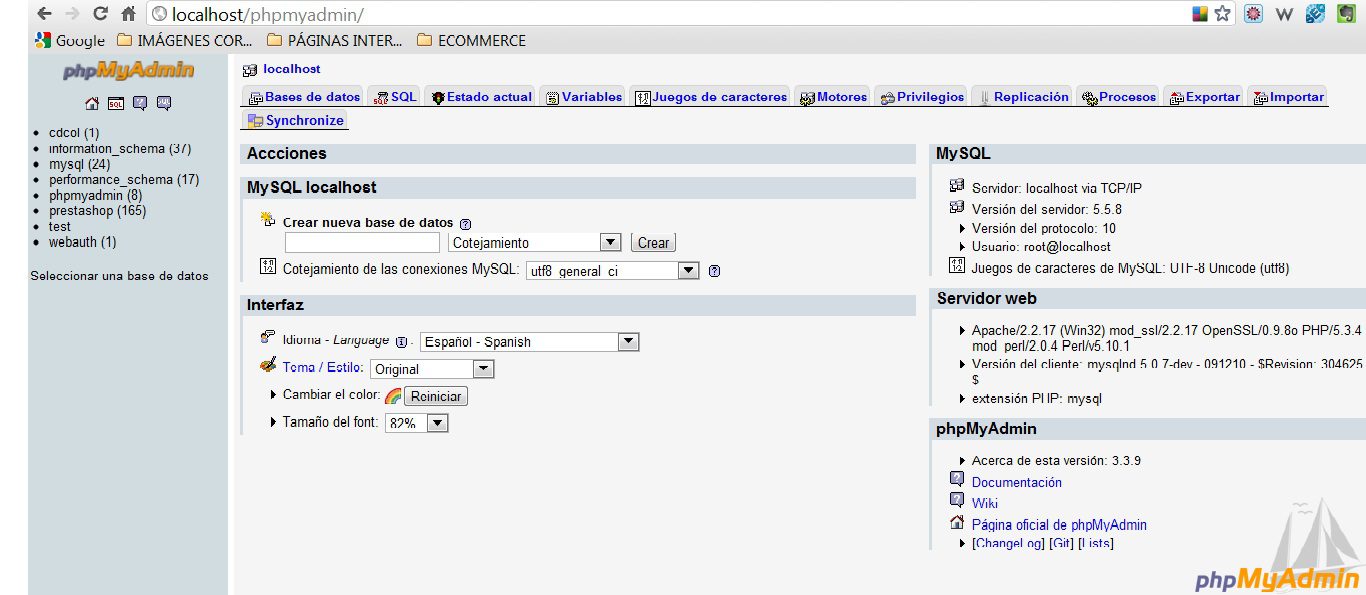Open the sidebar SQL query window icon
This screenshot has height=595, width=1366.
pyautogui.click(x=116, y=103)
